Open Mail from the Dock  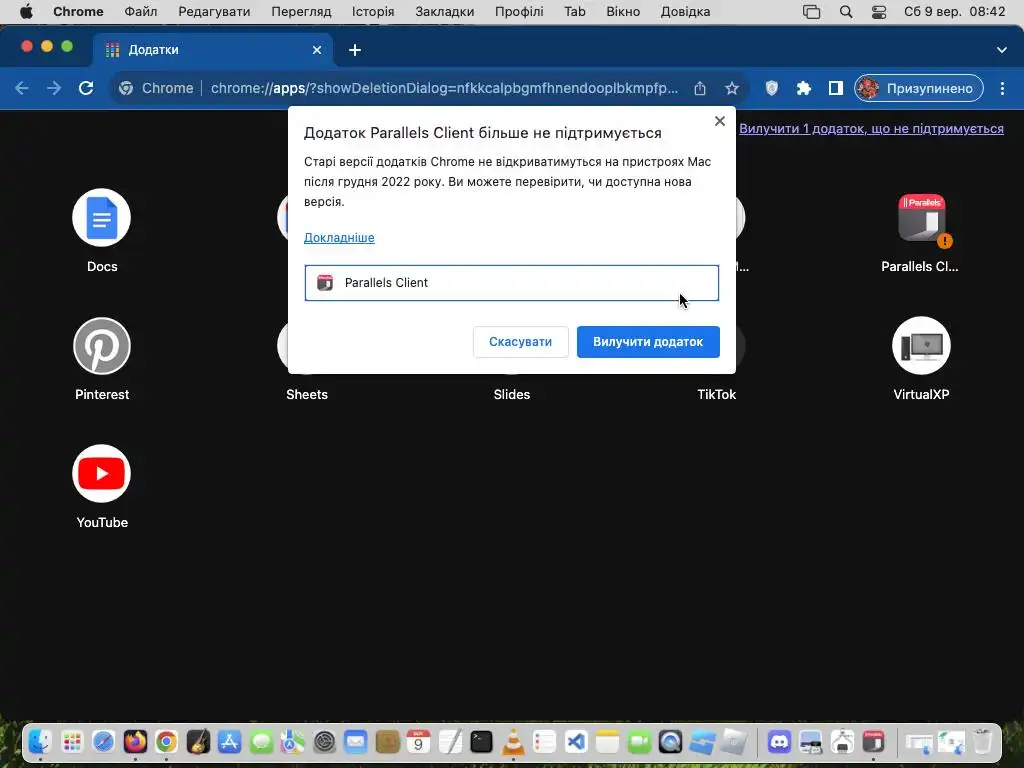355,742
